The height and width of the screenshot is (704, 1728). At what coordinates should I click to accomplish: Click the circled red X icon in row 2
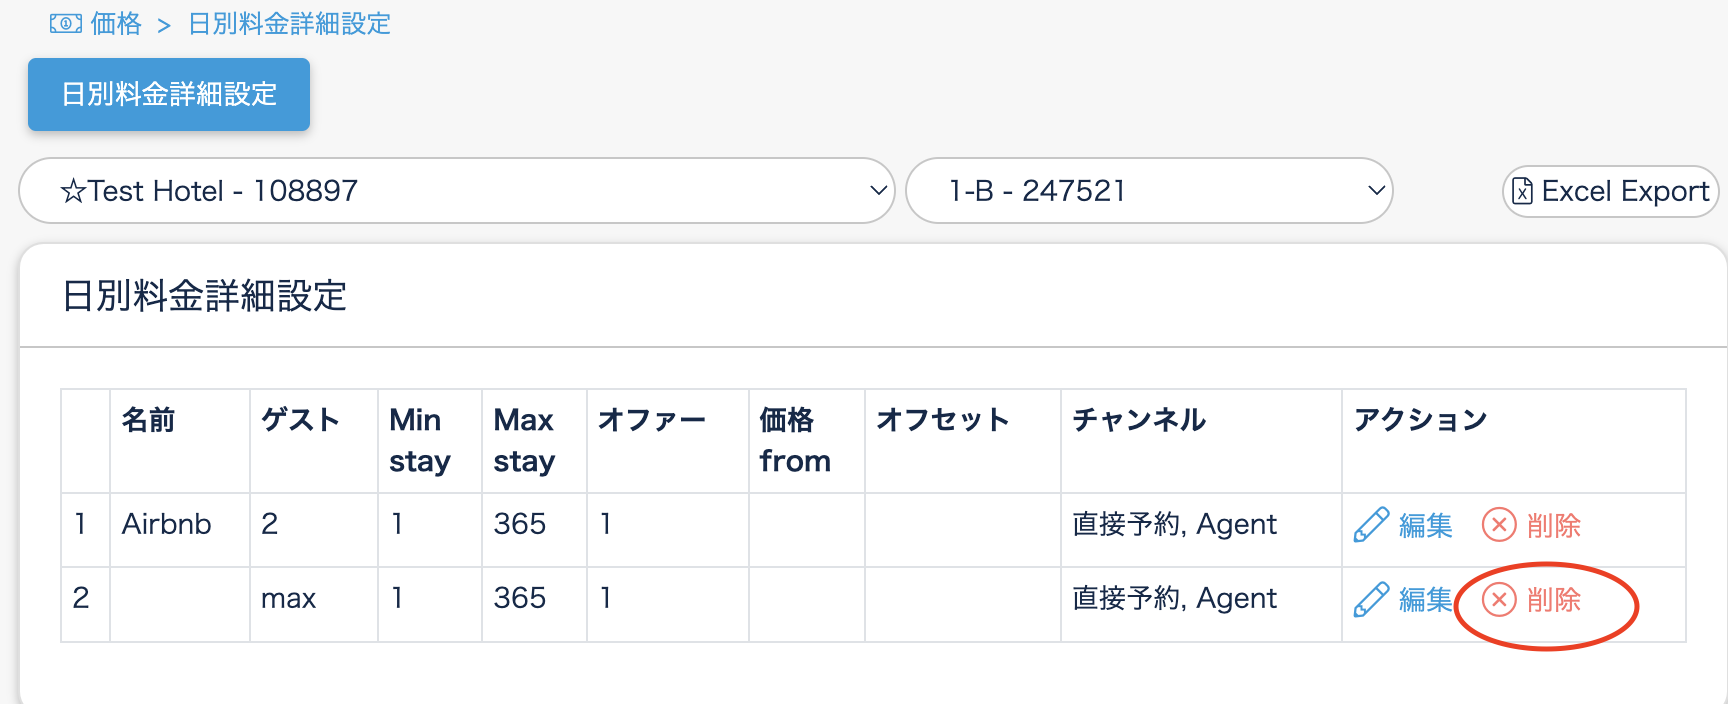1499,599
